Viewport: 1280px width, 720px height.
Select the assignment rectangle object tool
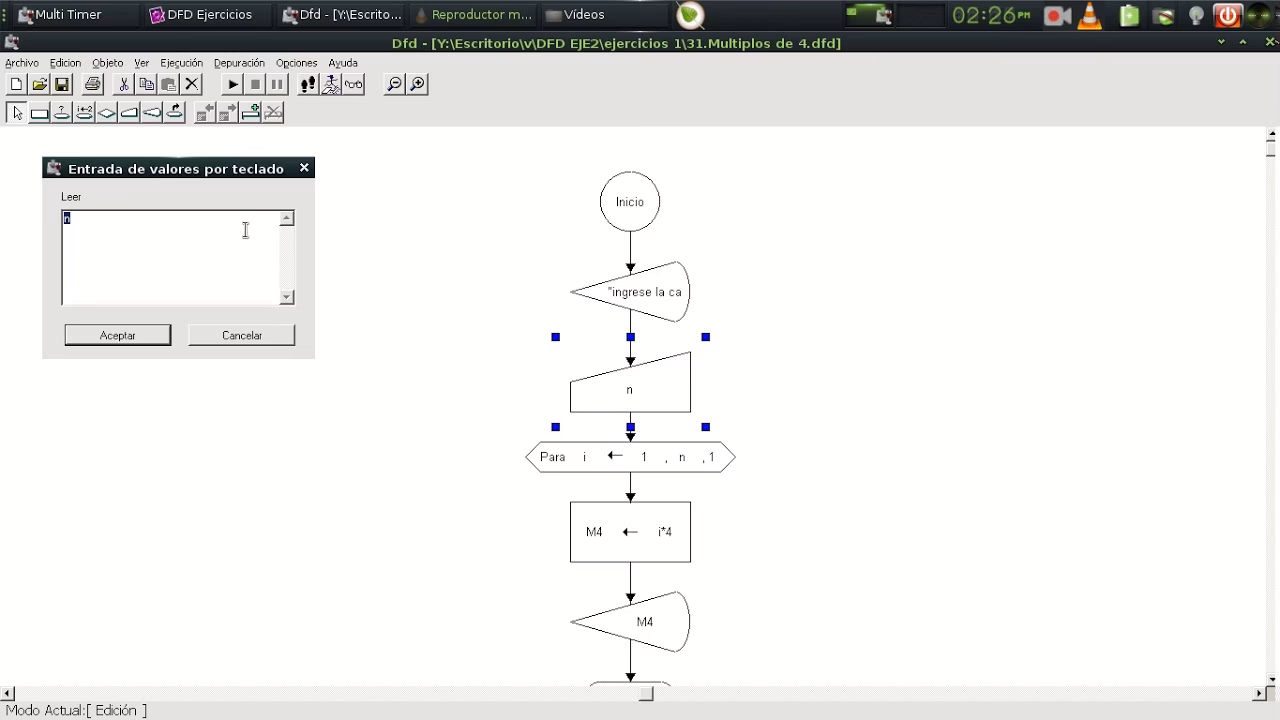(40, 113)
